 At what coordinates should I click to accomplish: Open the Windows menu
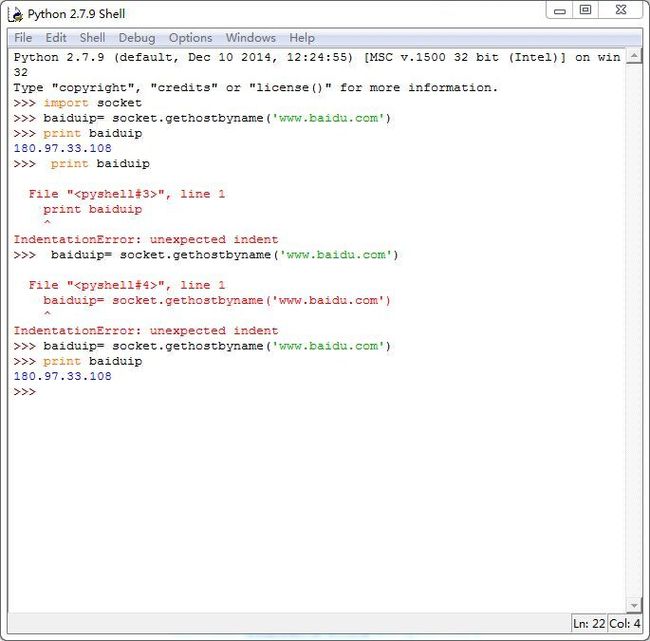pos(250,38)
